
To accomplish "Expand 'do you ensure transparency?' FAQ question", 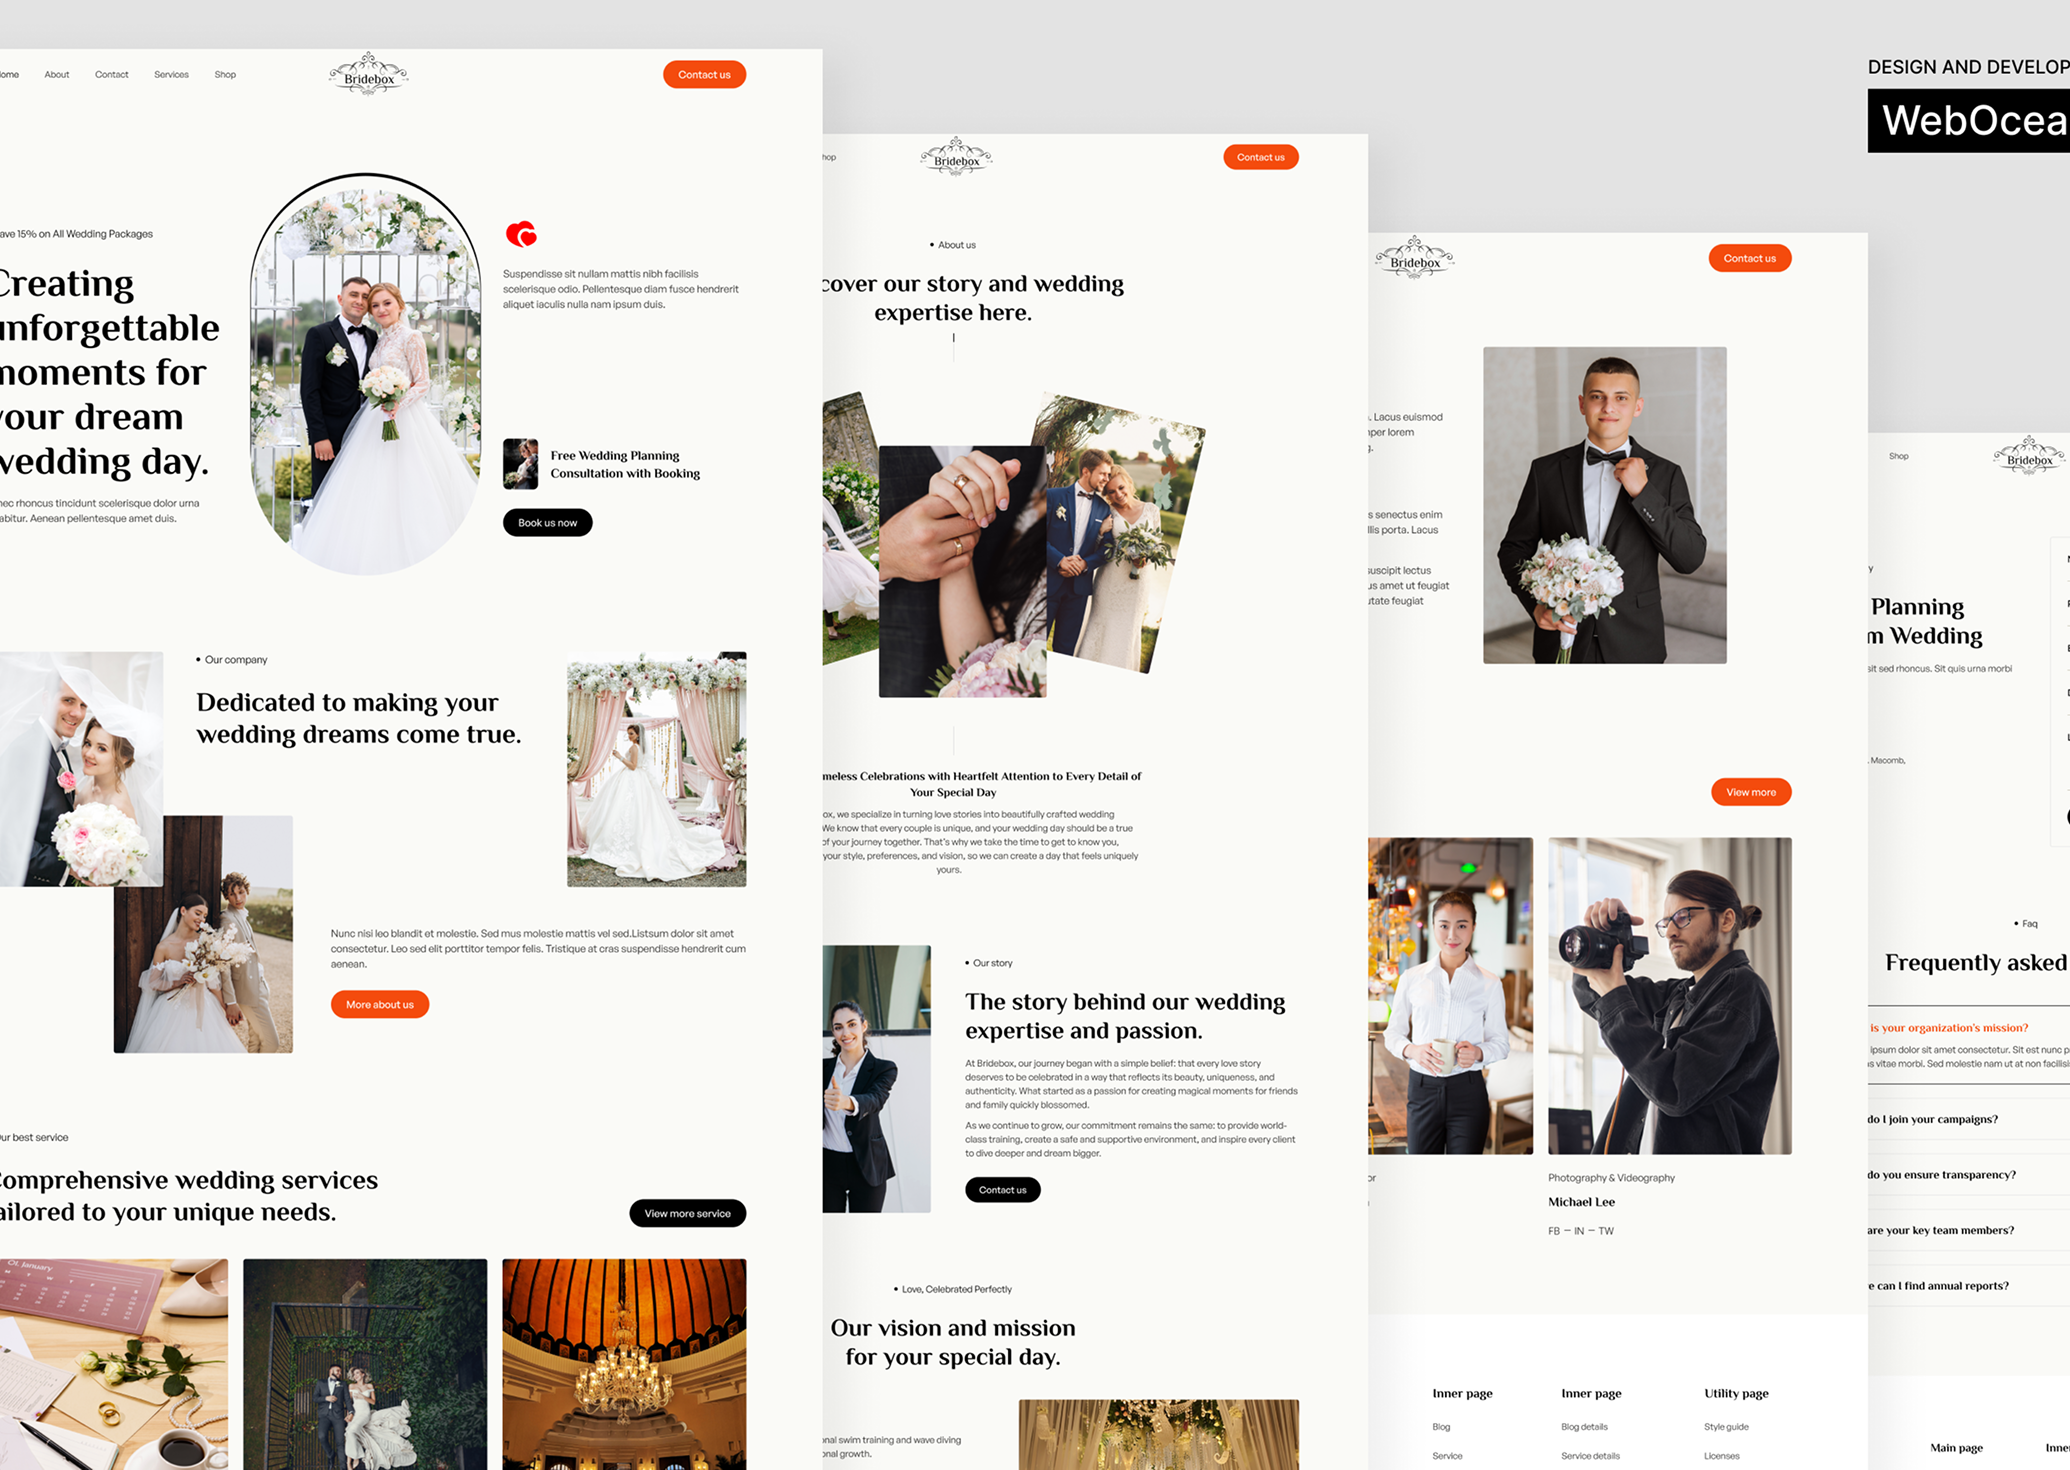I will pyautogui.click(x=1941, y=1175).
